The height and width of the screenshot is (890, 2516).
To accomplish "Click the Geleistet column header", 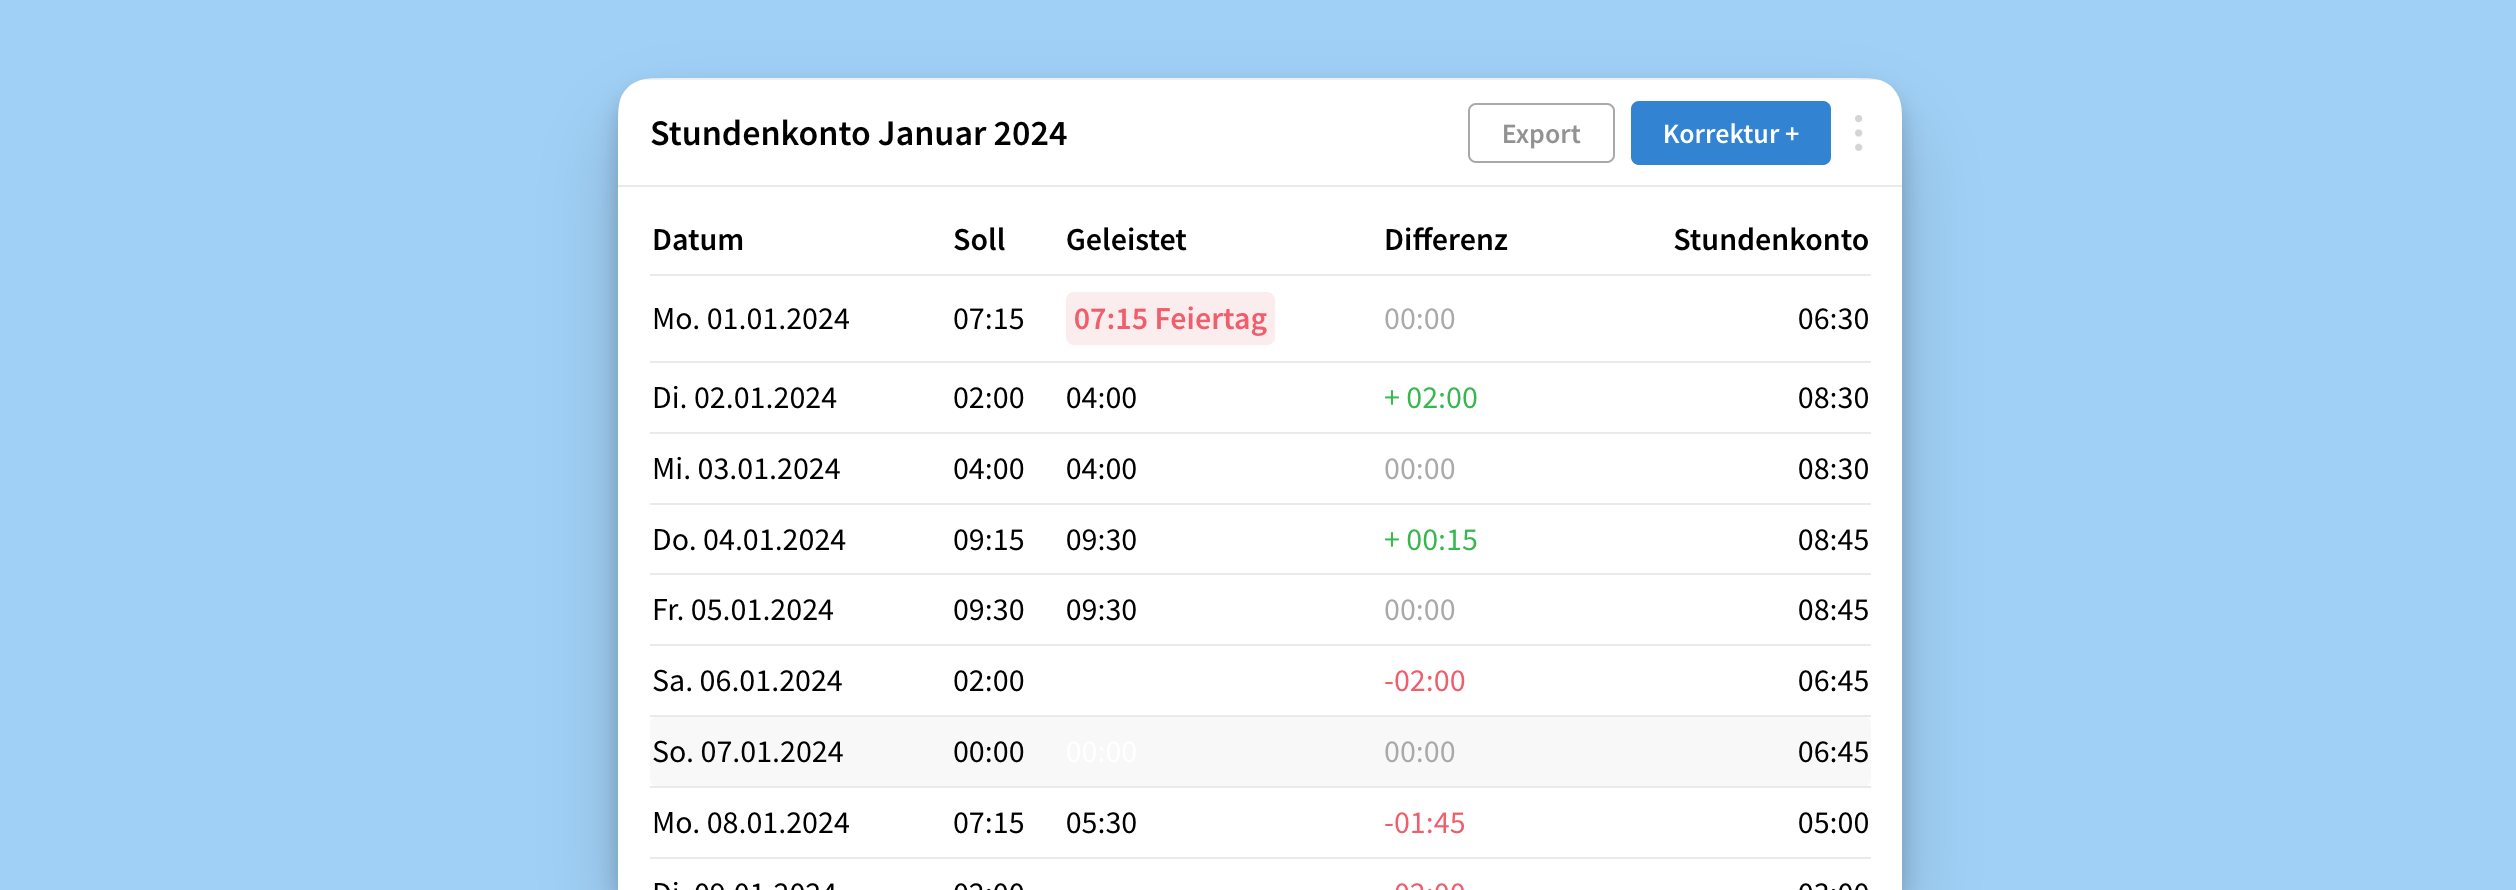I will 1125,240.
